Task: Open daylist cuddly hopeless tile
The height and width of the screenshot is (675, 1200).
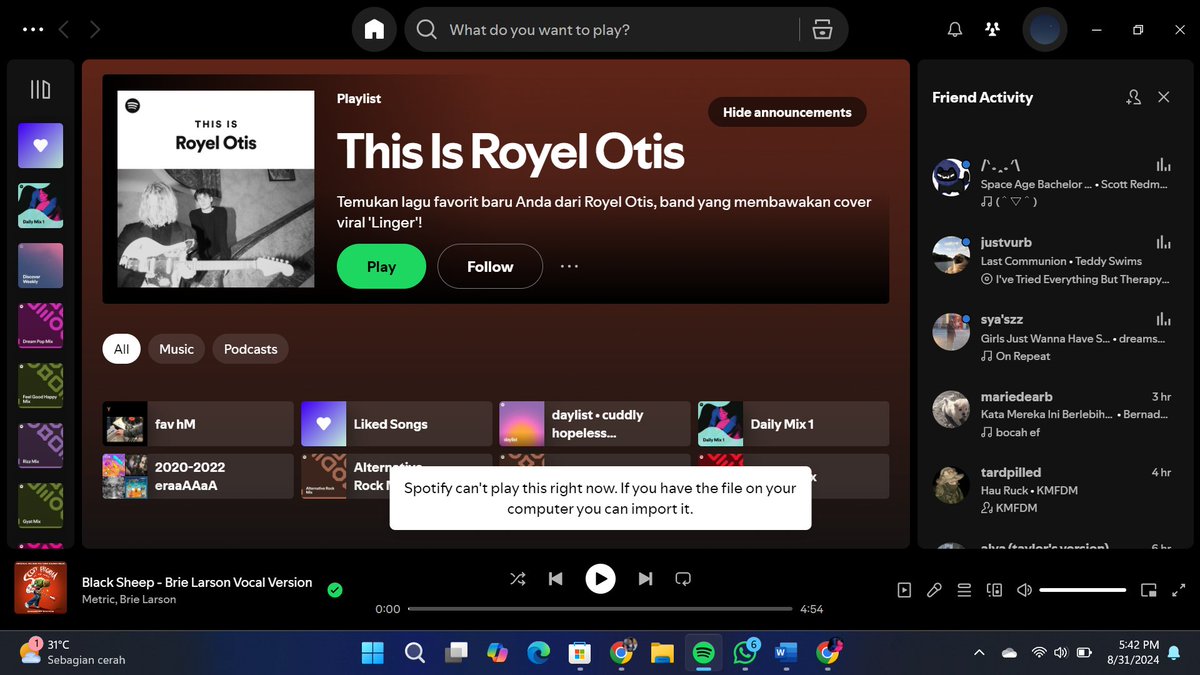Action: coord(594,424)
